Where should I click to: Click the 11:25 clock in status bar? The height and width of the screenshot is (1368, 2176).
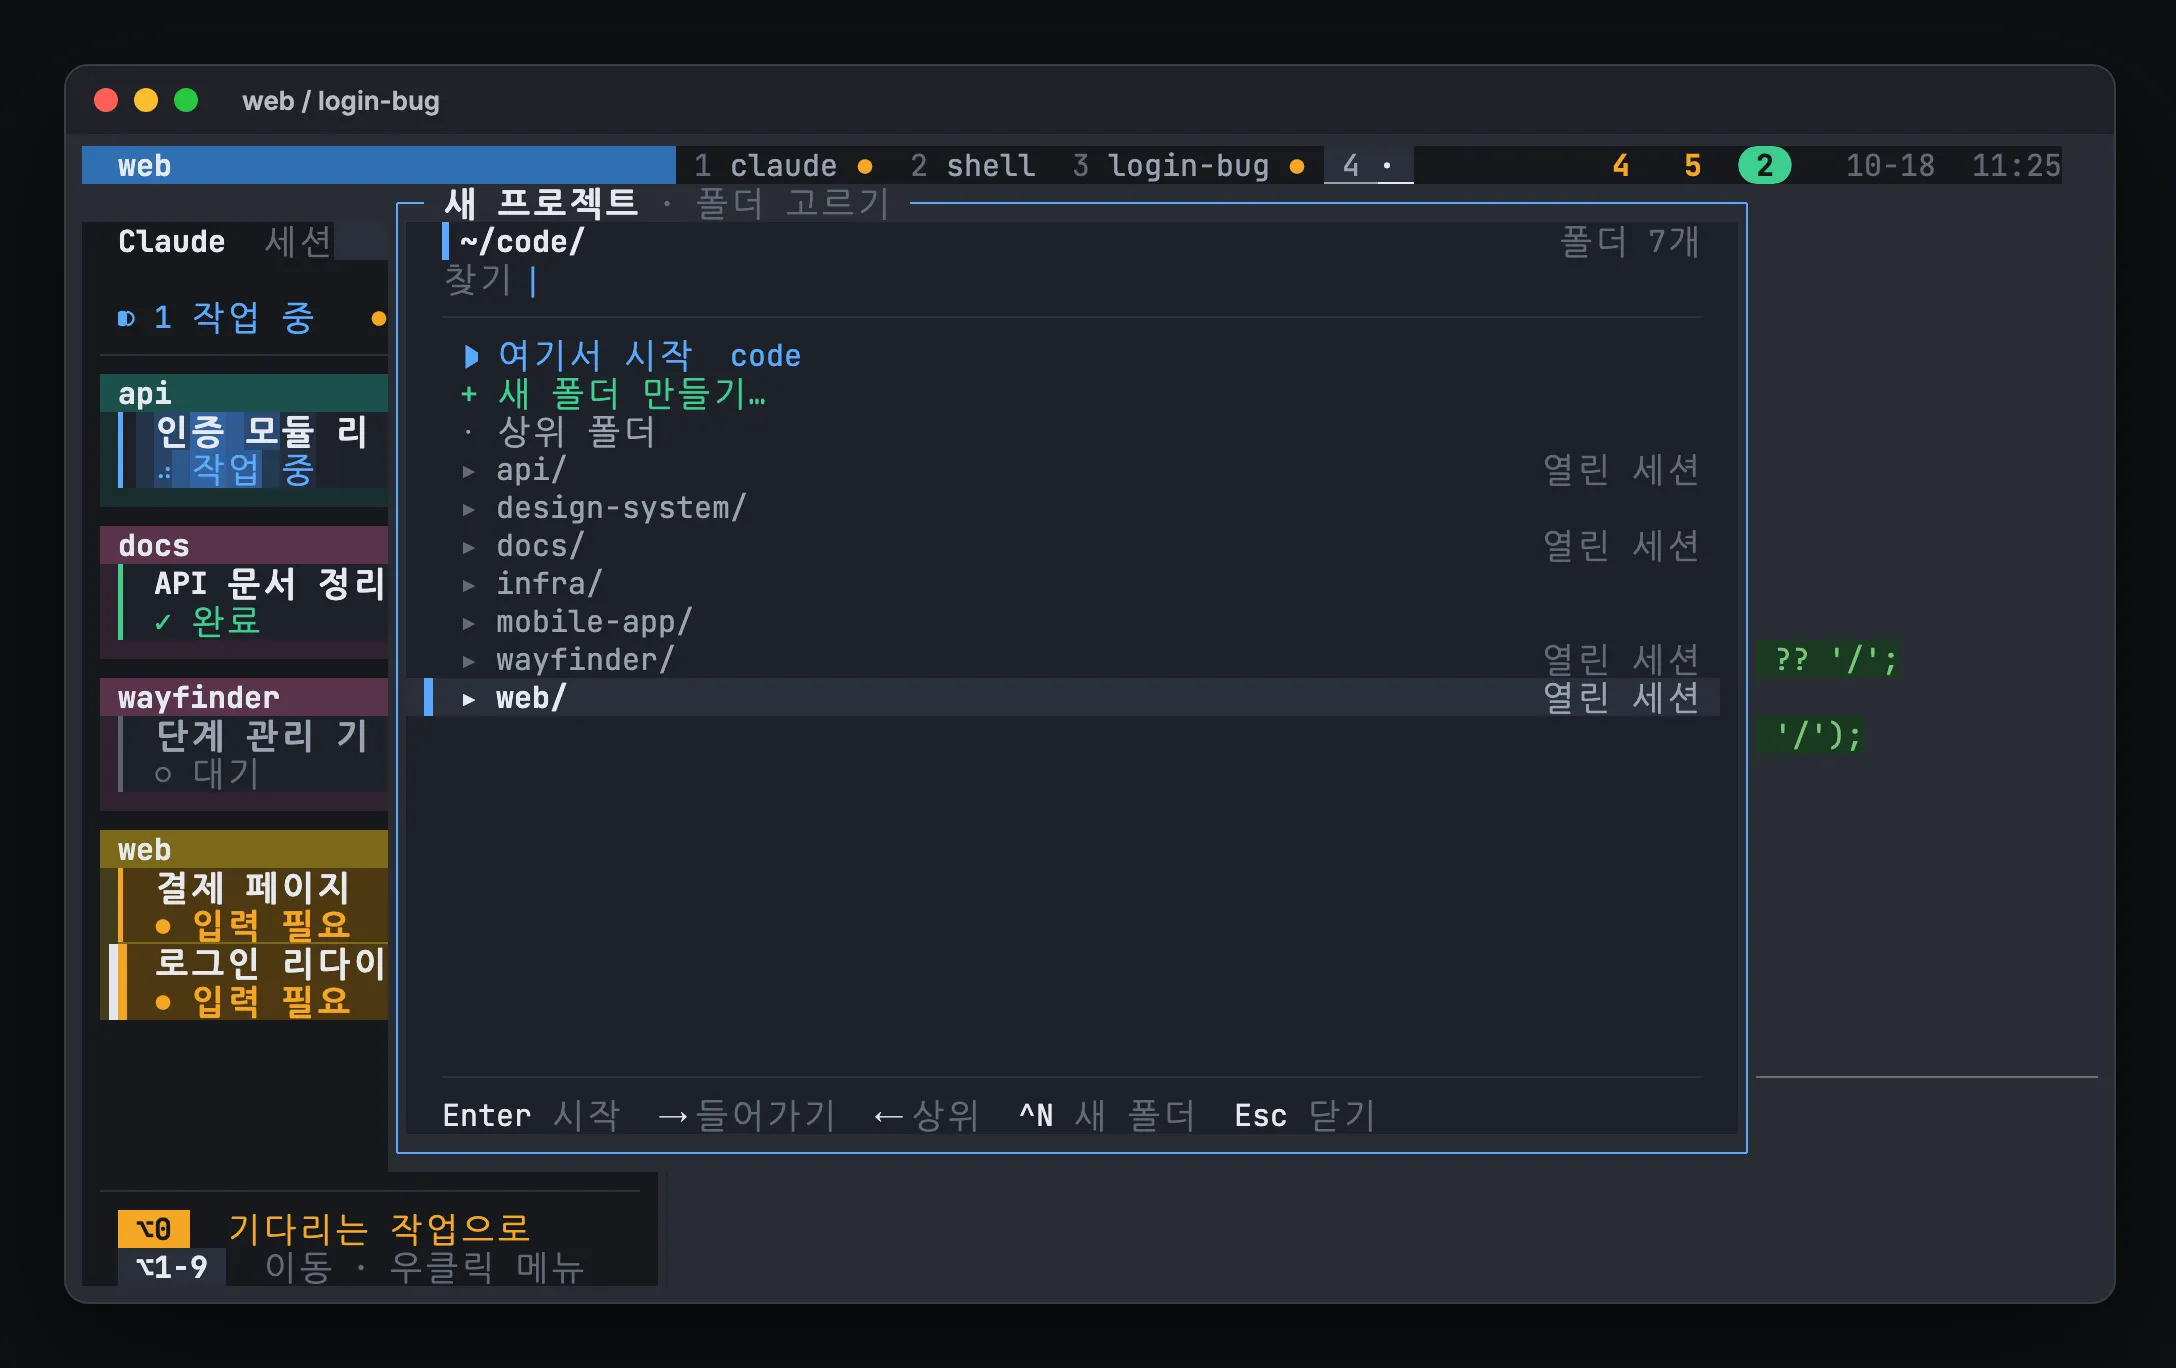[x=2016, y=165]
